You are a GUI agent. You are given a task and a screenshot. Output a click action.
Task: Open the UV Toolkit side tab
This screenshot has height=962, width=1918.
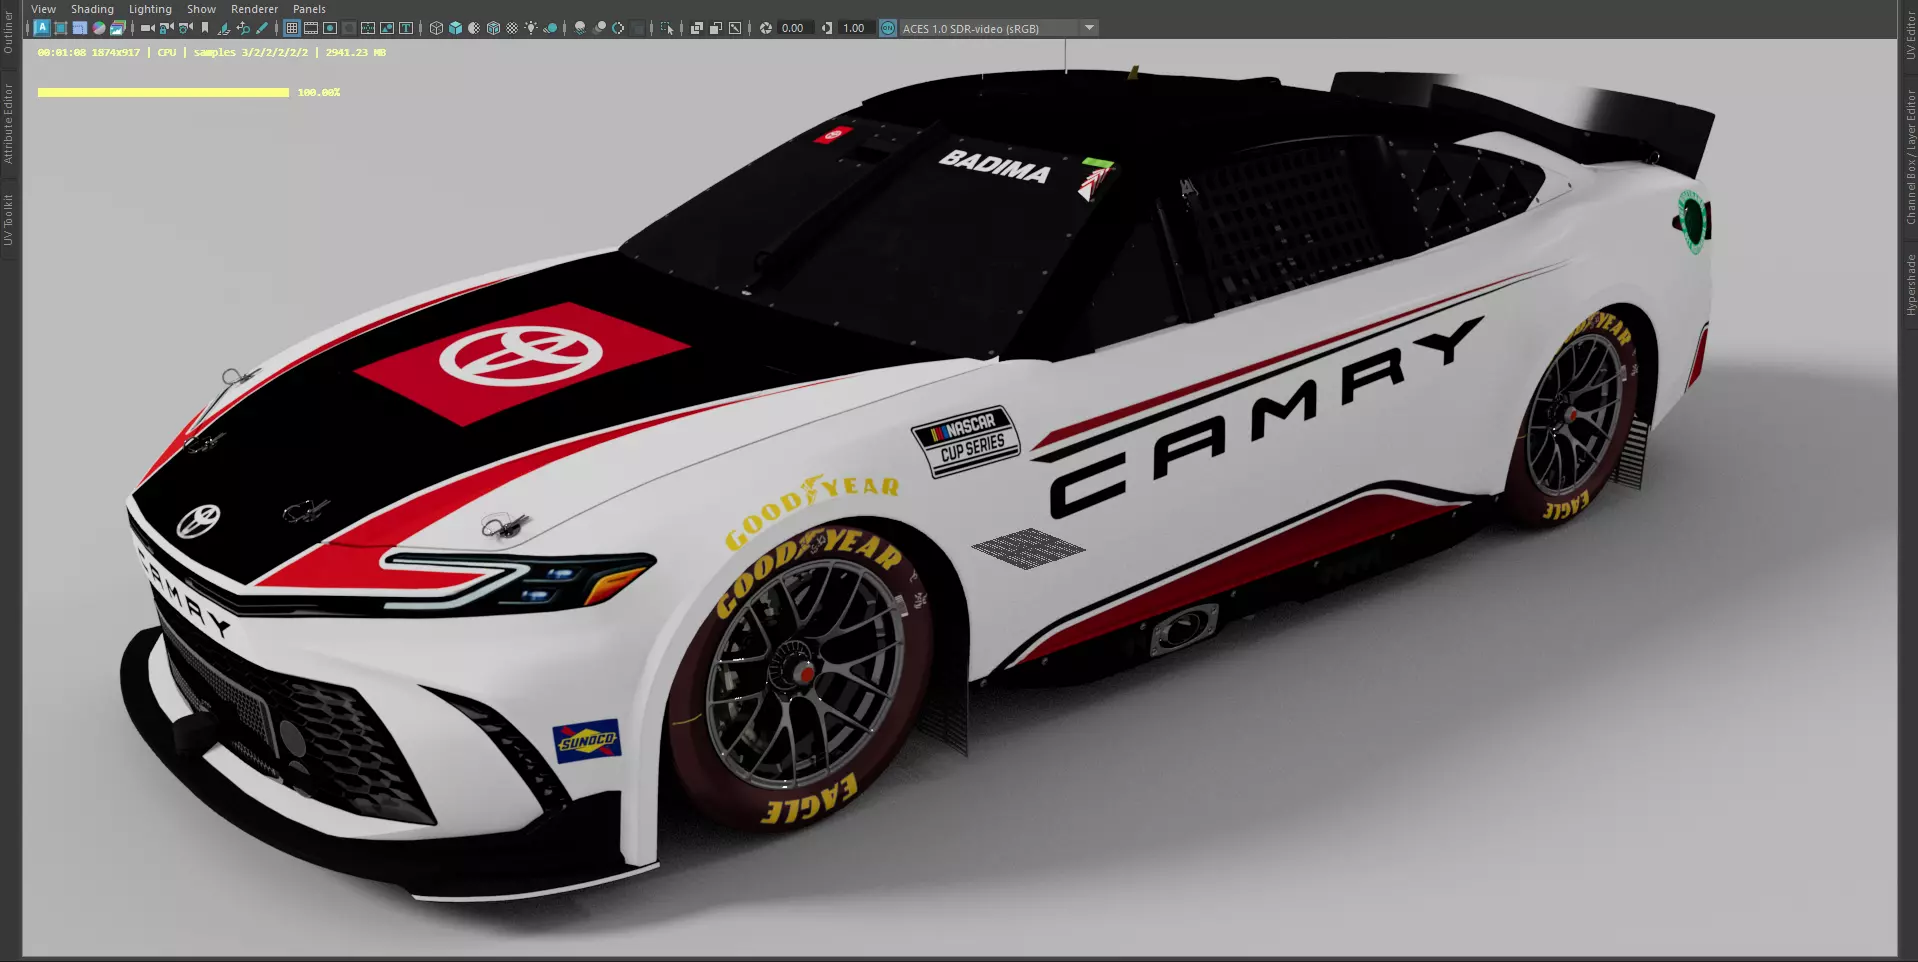pyautogui.click(x=8, y=219)
